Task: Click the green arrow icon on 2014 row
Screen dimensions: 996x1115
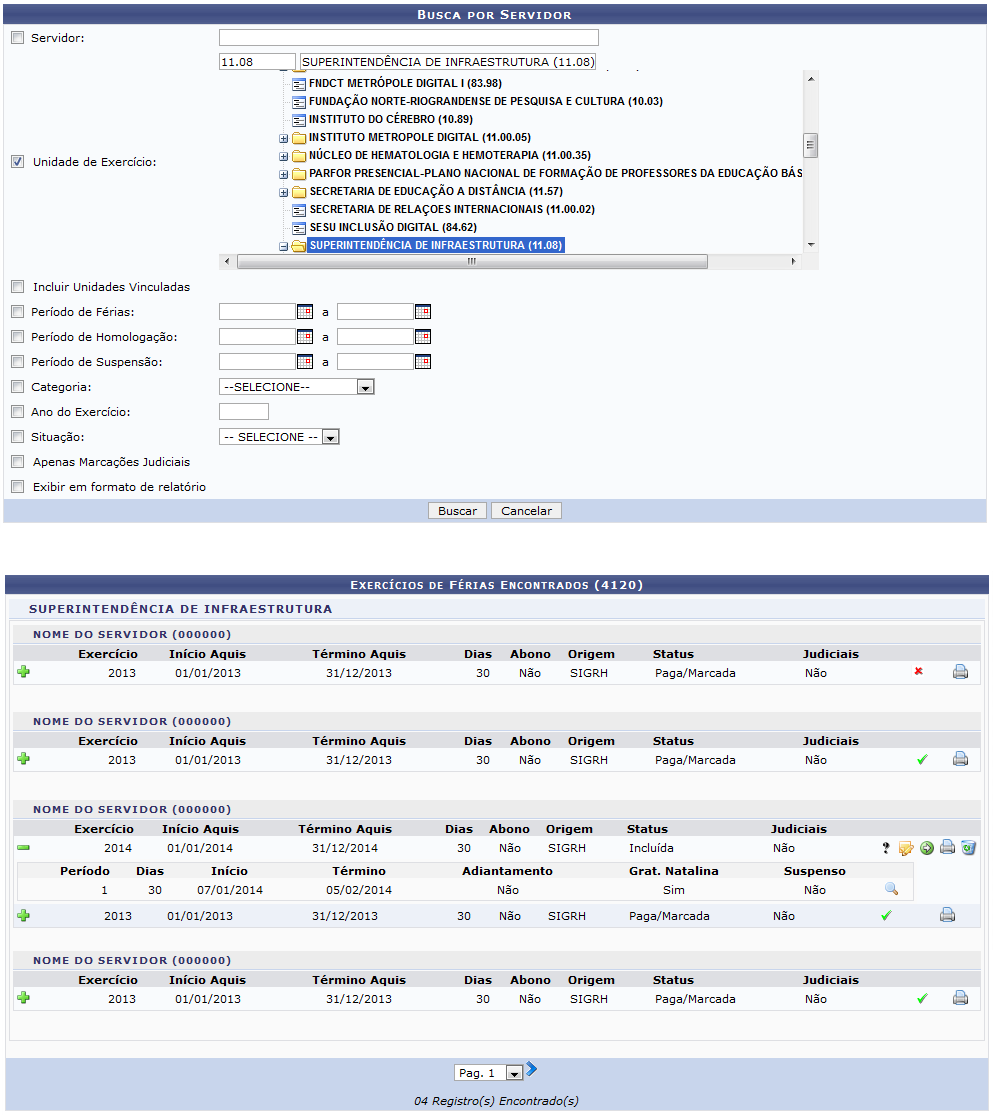Action: tap(927, 848)
